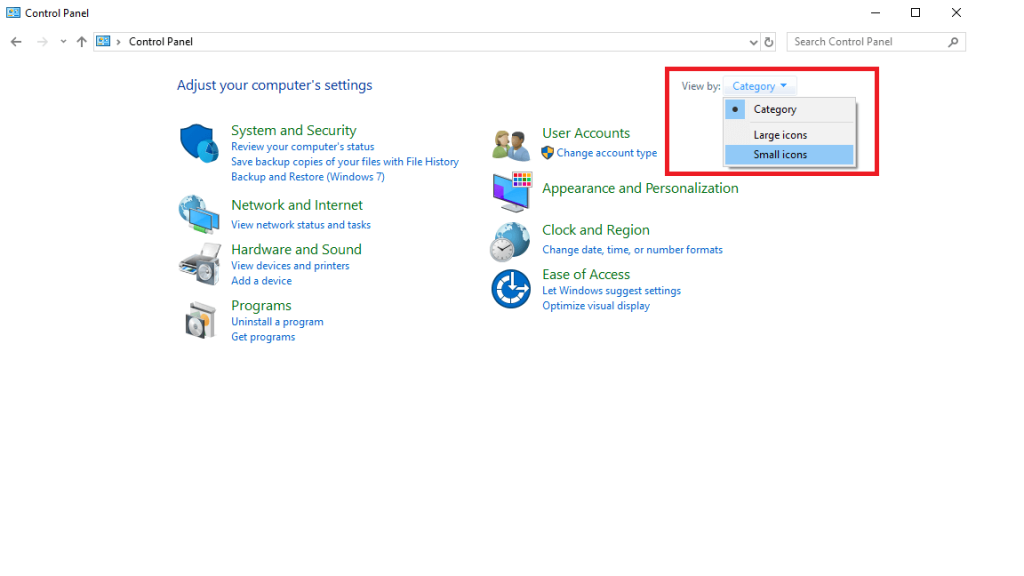Choose Large icons from View by menu

click(x=790, y=135)
